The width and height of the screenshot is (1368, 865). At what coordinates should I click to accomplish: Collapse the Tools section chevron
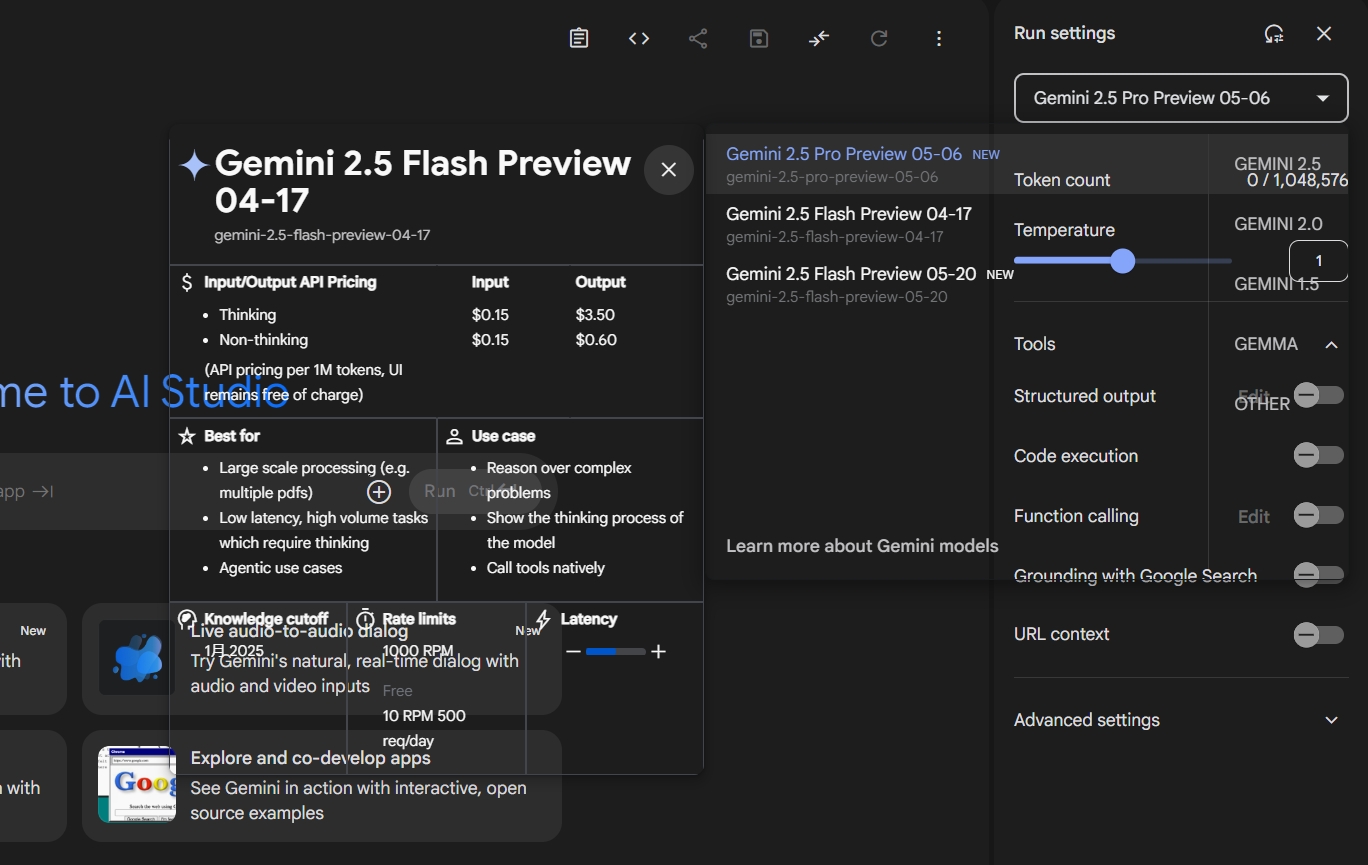point(1331,345)
